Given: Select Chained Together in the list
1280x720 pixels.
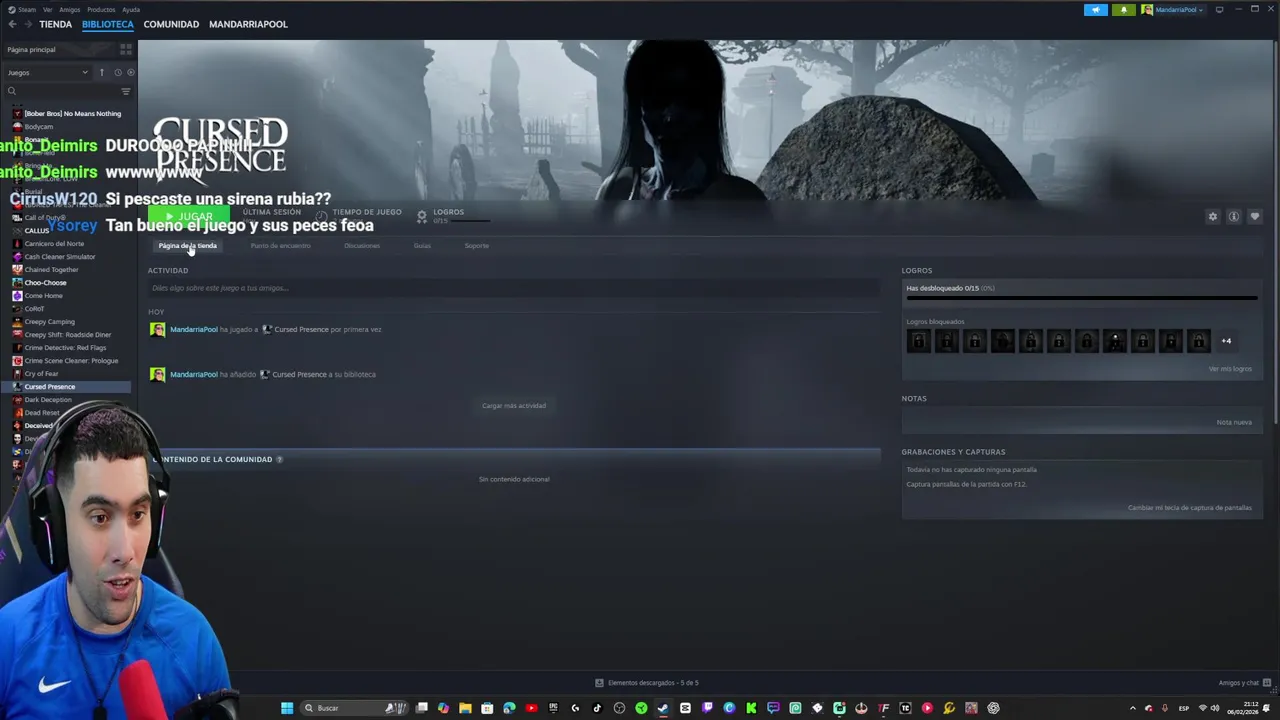Looking at the screenshot, I should coord(51,270).
